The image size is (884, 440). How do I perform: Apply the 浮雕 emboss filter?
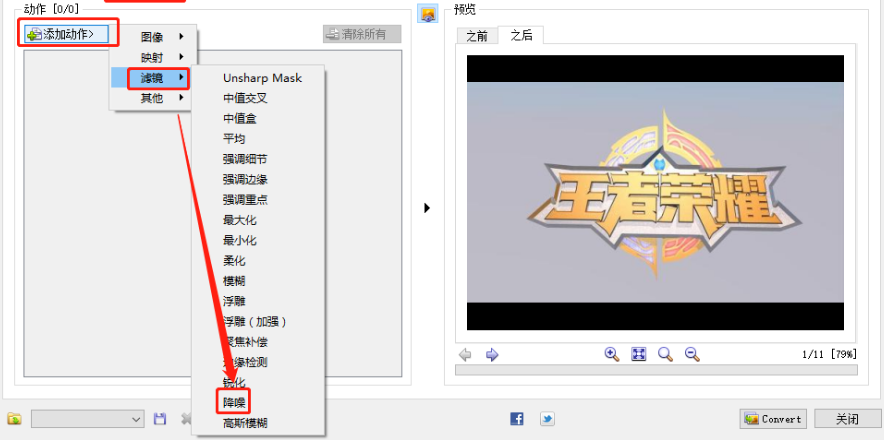coord(235,301)
